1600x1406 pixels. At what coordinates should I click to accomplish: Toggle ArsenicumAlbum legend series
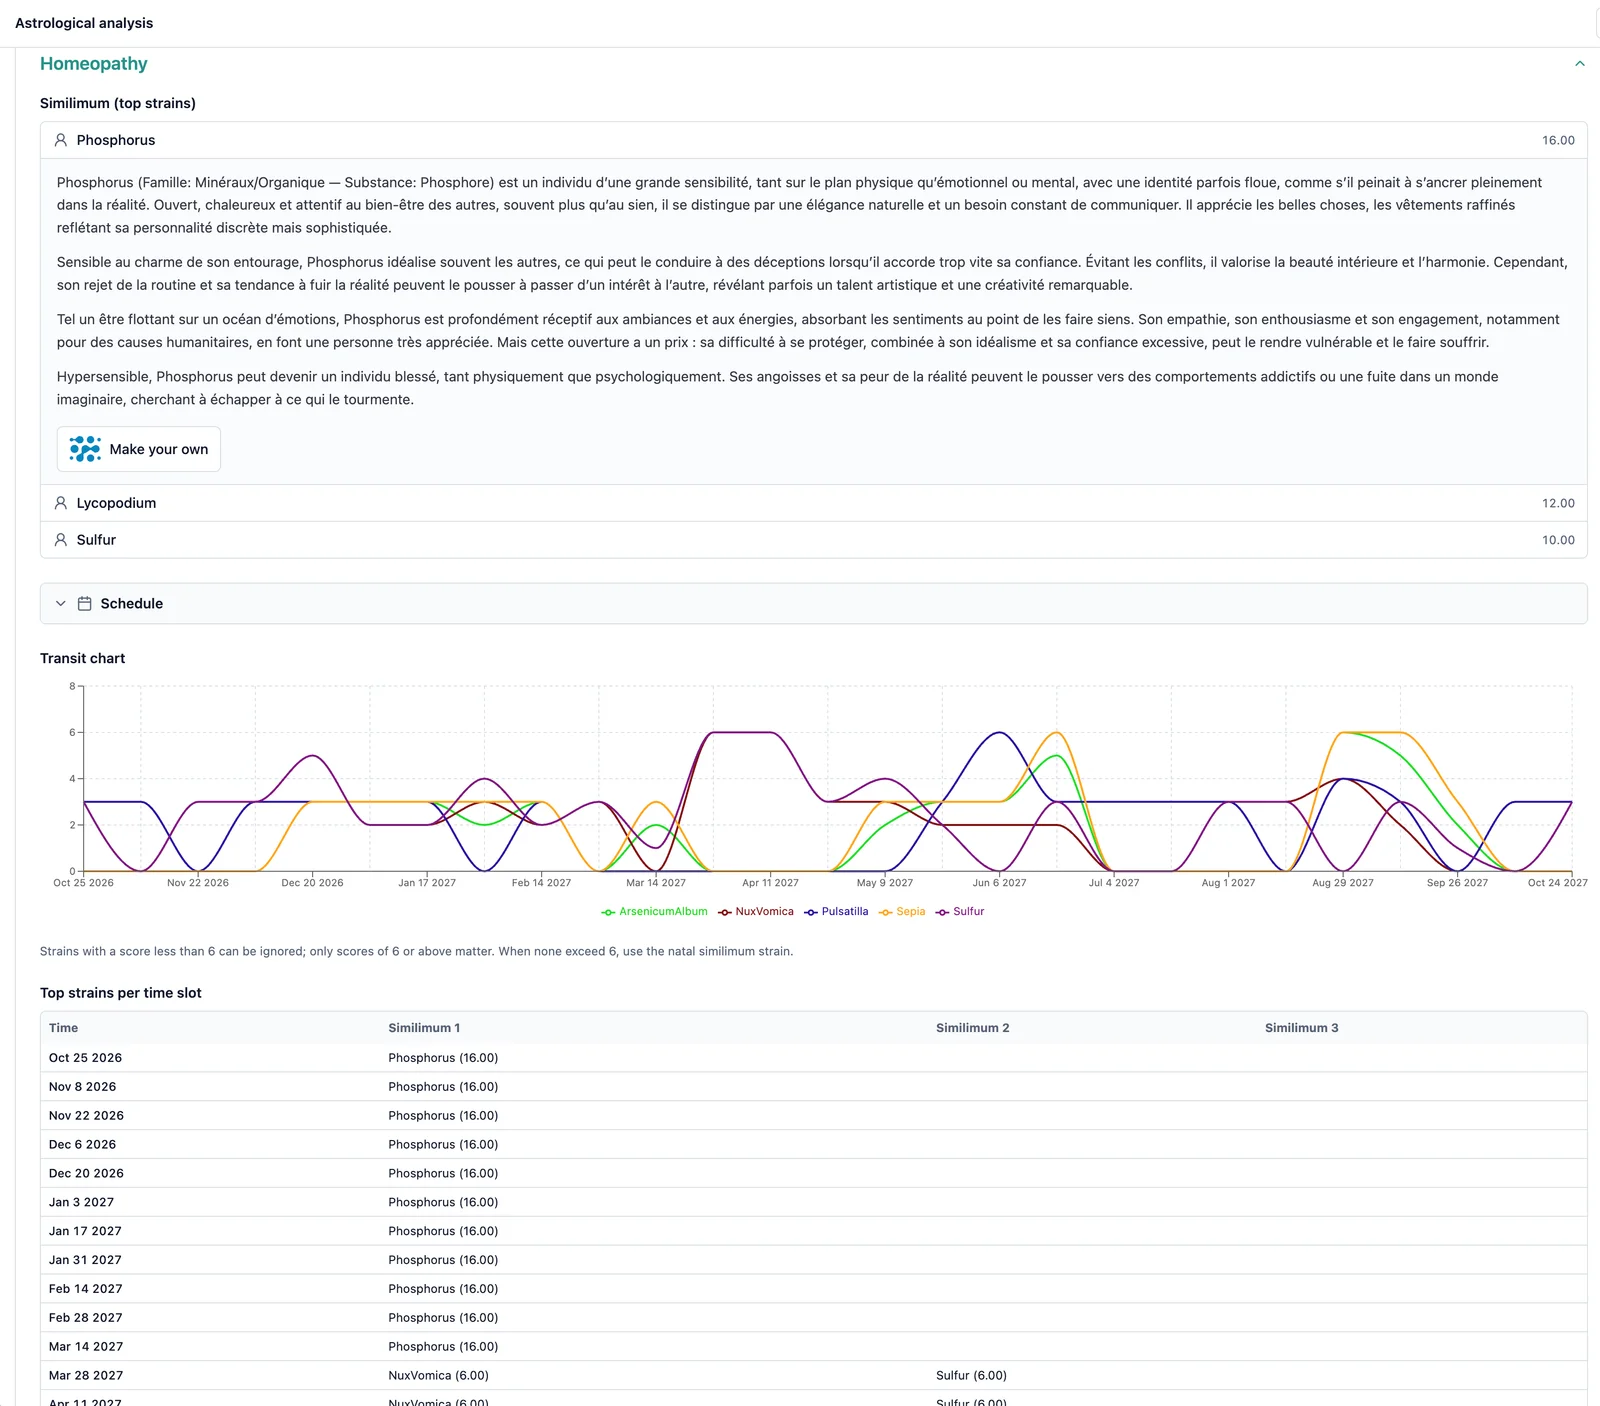tap(654, 912)
